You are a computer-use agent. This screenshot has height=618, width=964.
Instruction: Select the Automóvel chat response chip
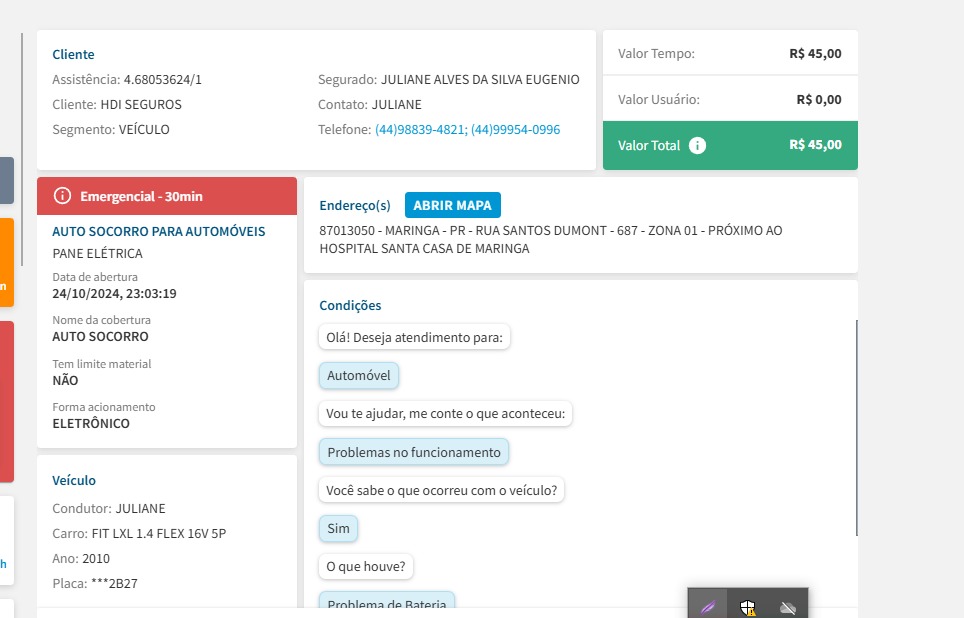click(359, 375)
